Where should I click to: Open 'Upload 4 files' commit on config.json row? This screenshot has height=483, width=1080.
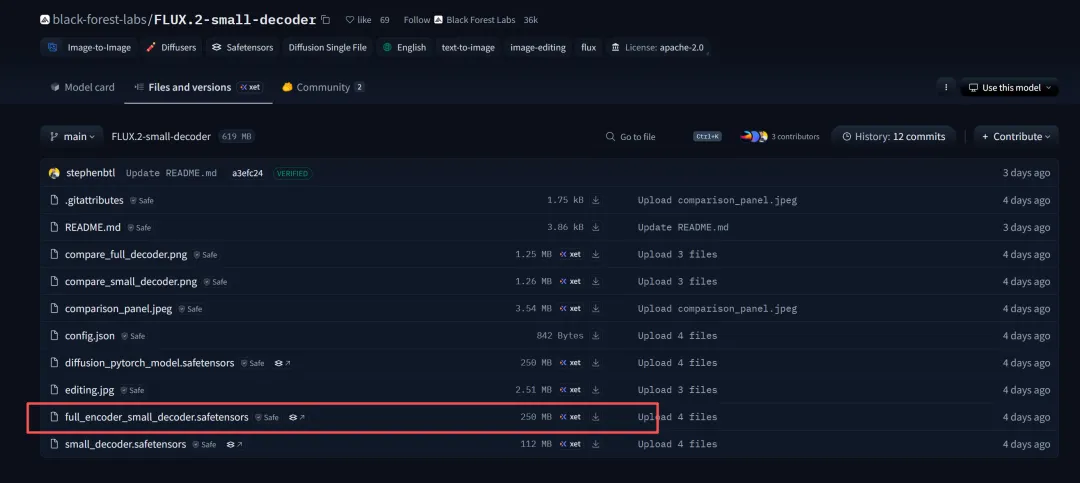tap(677, 336)
